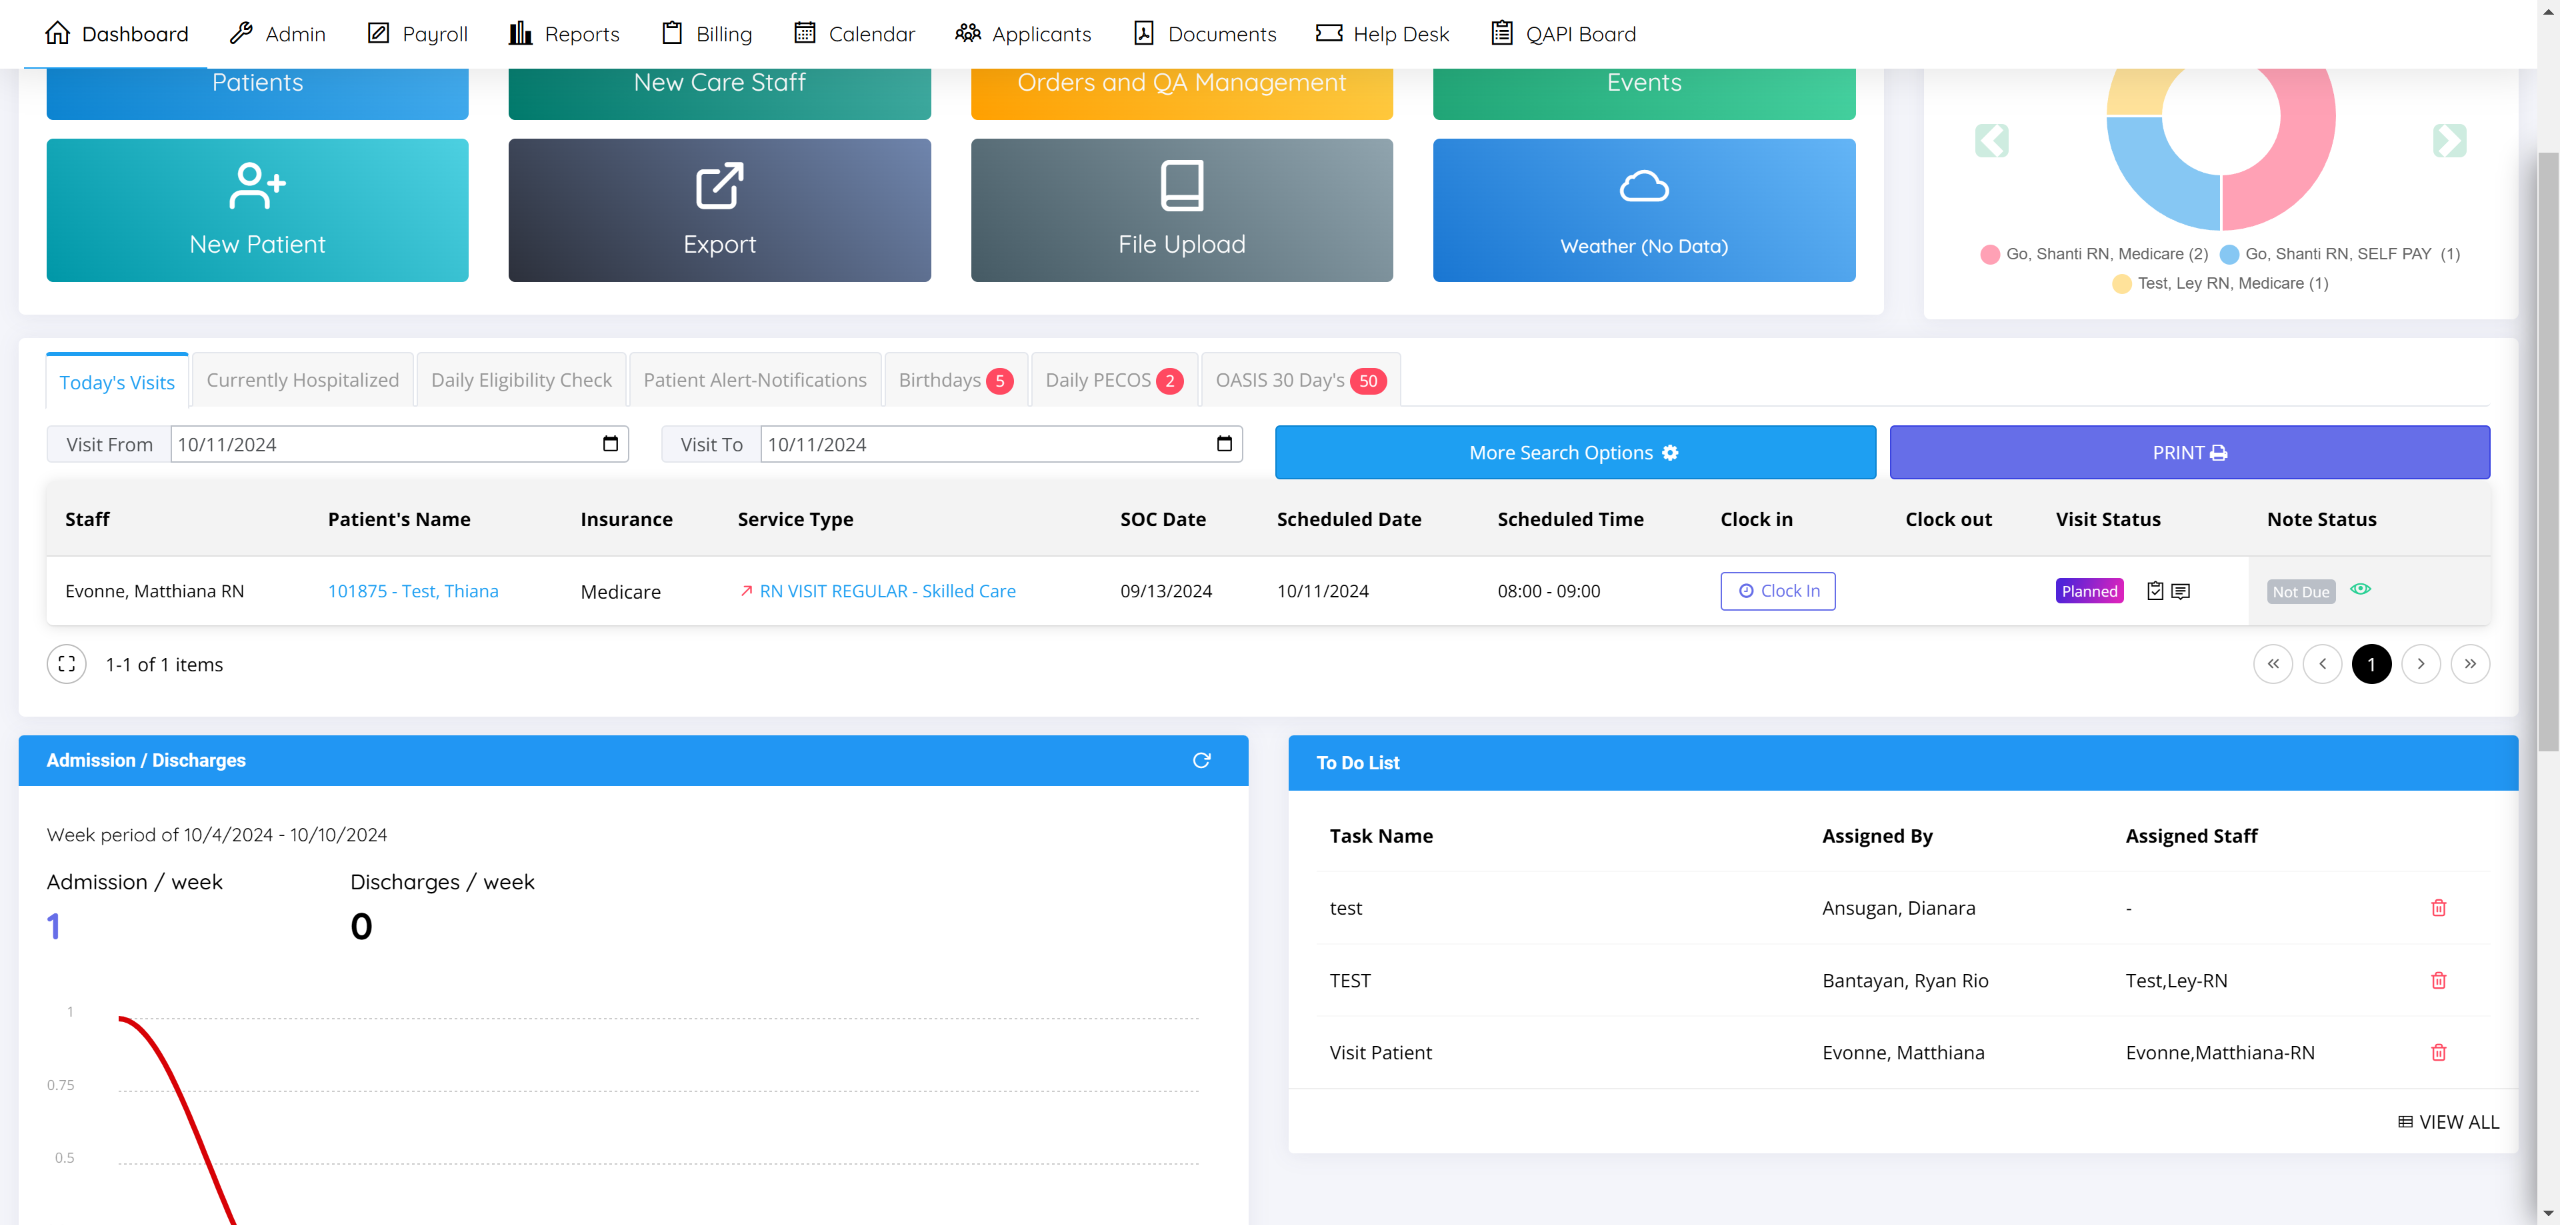2560x1225 pixels.
Task: Switch to Currently Hospitalized tab
Action: point(302,380)
